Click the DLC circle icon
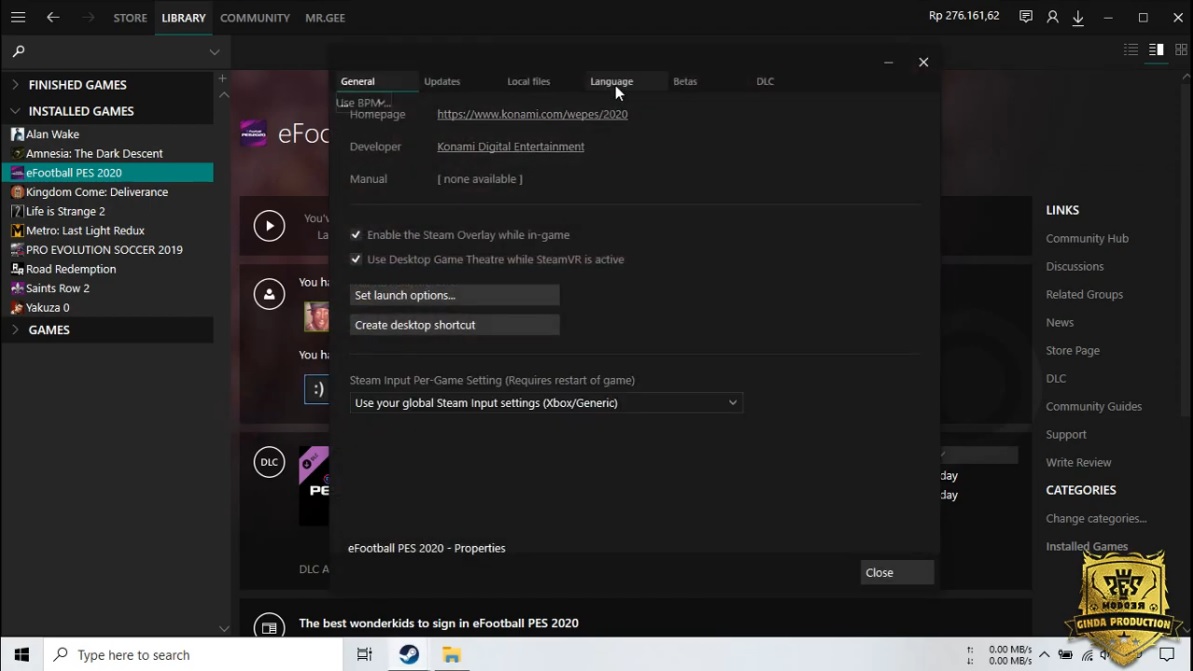1193x671 pixels. [269, 462]
